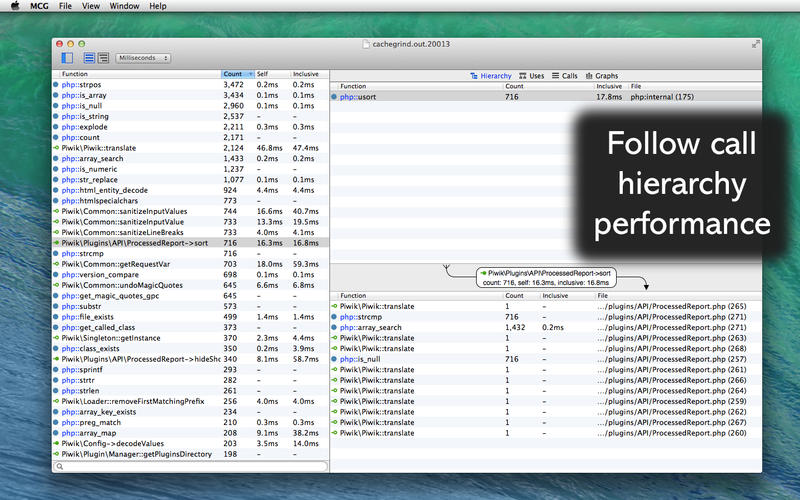This screenshot has width=800, height=500.
Task: Select php::usort in the callers table
Action: tap(546, 97)
